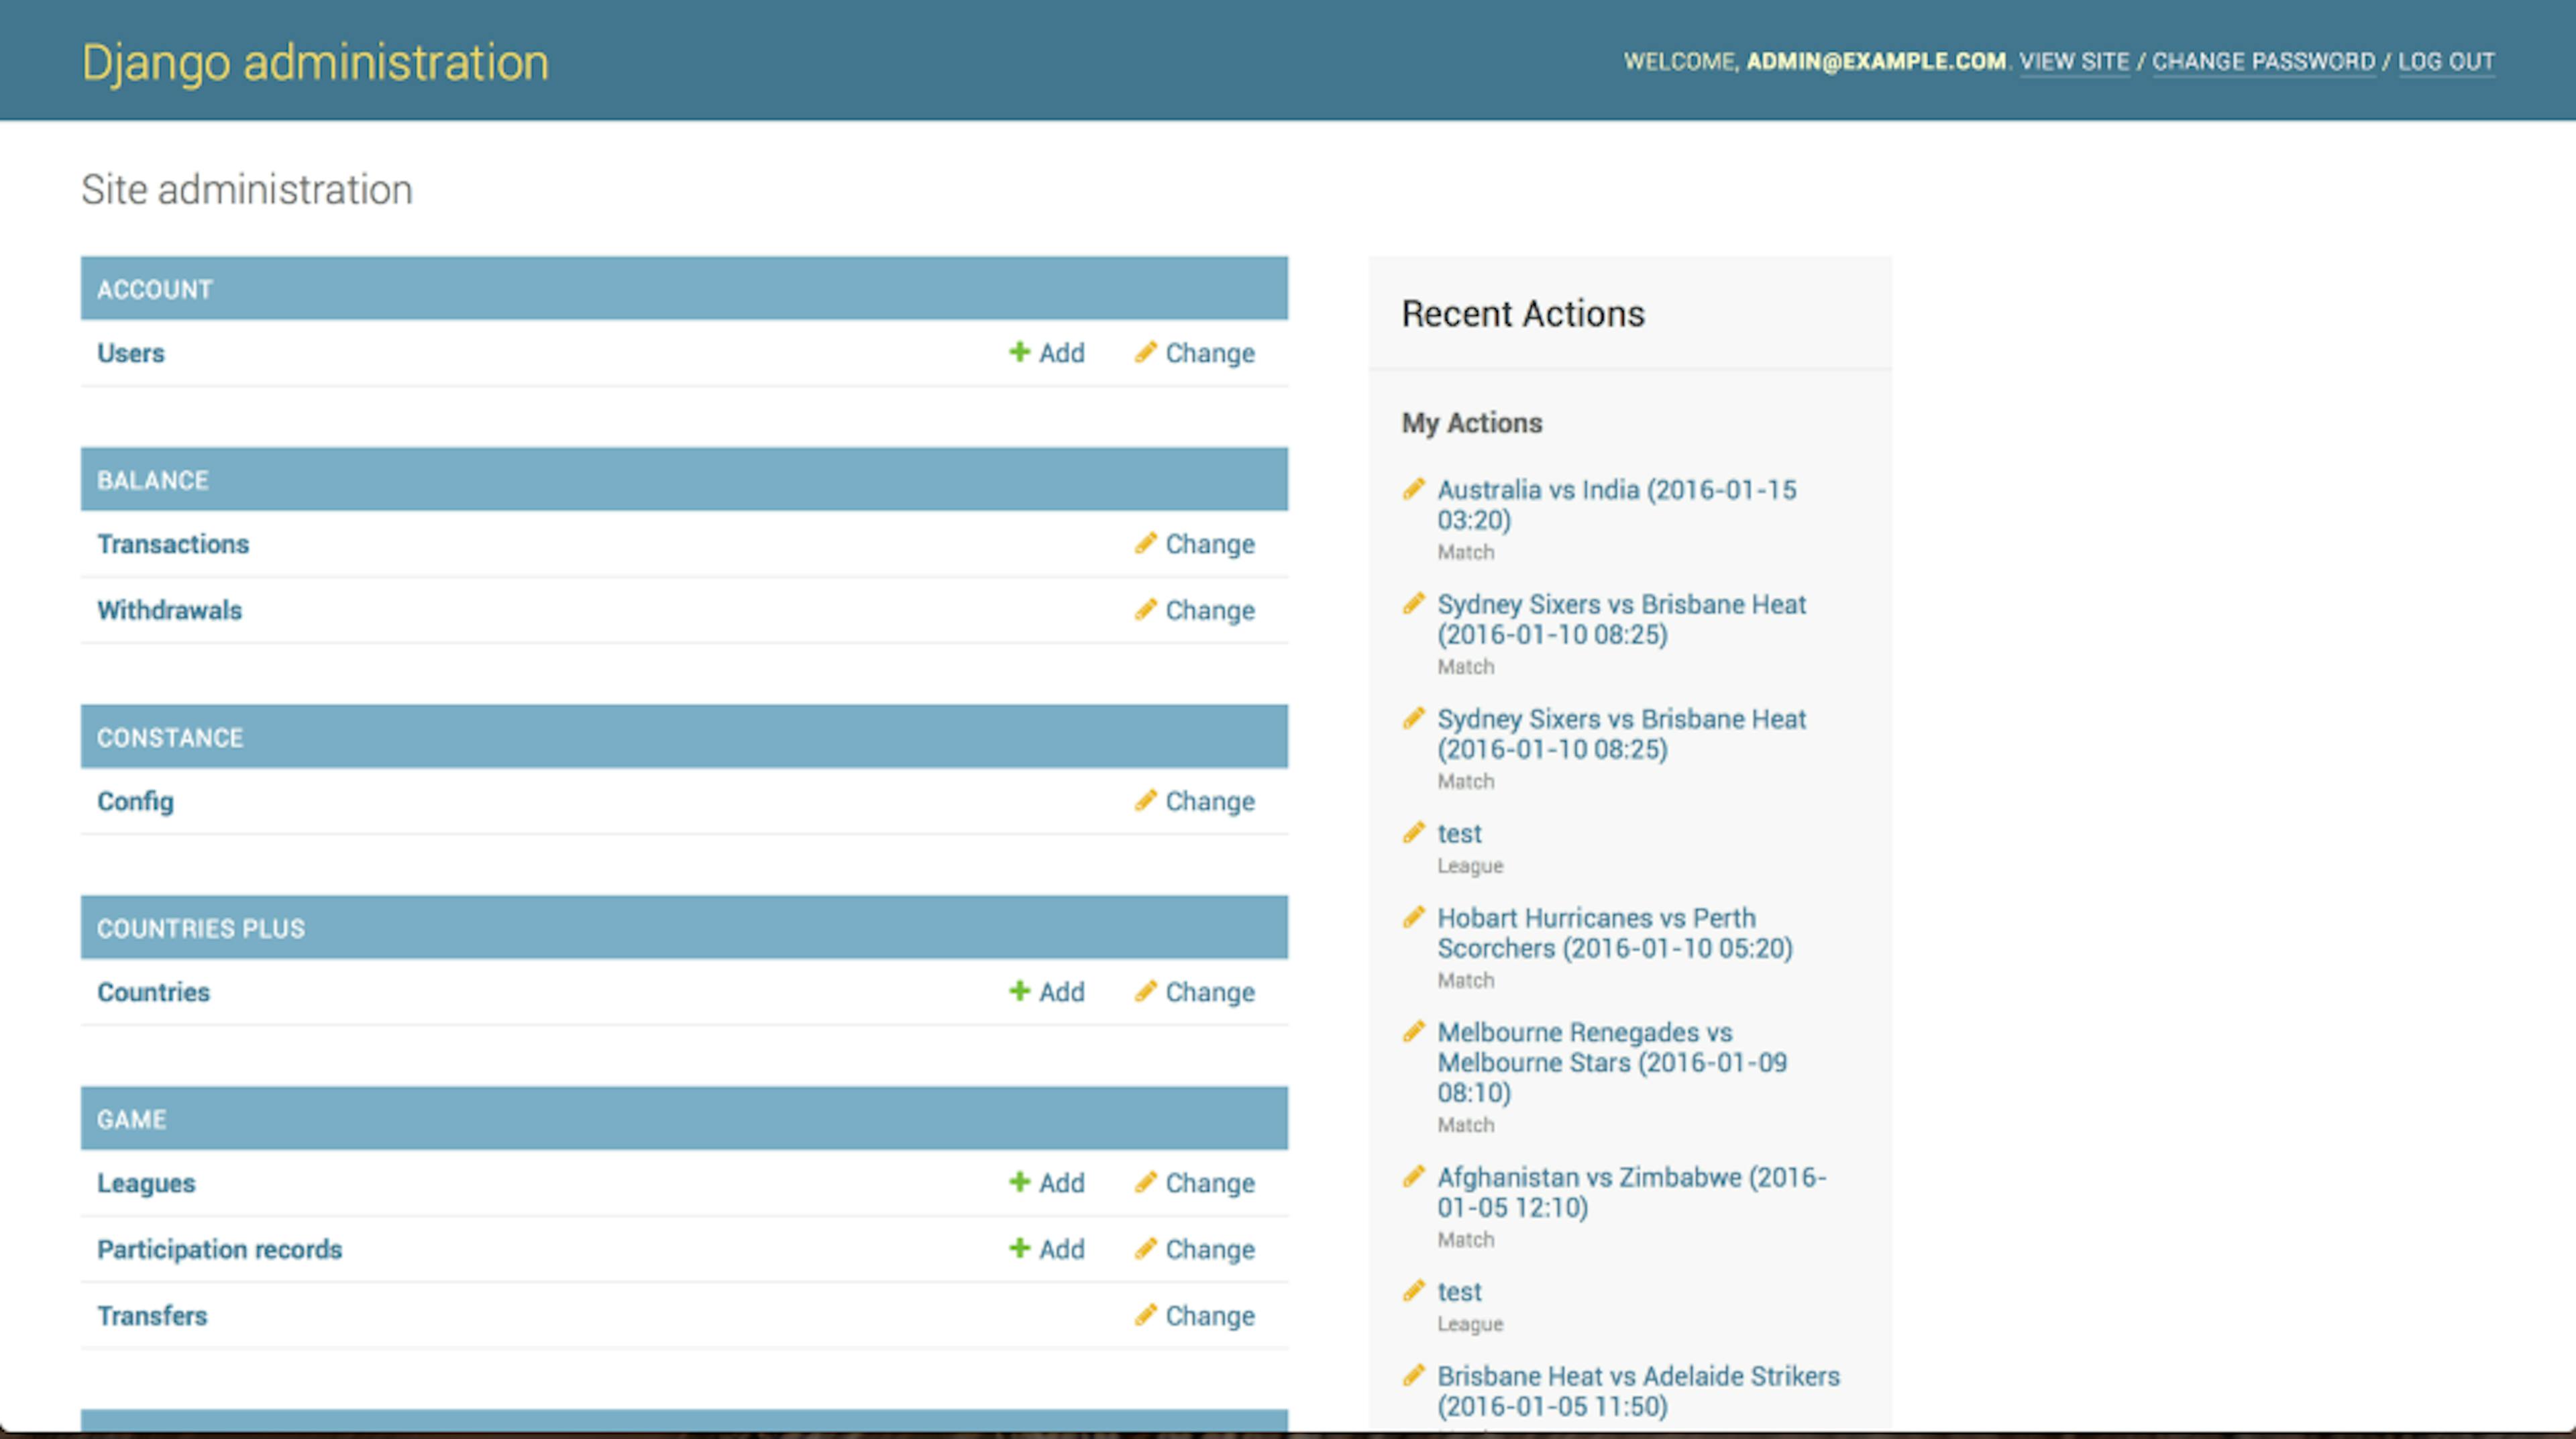
Task: Click the Add icon for Participation records
Action: (x=1019, y=1249)
